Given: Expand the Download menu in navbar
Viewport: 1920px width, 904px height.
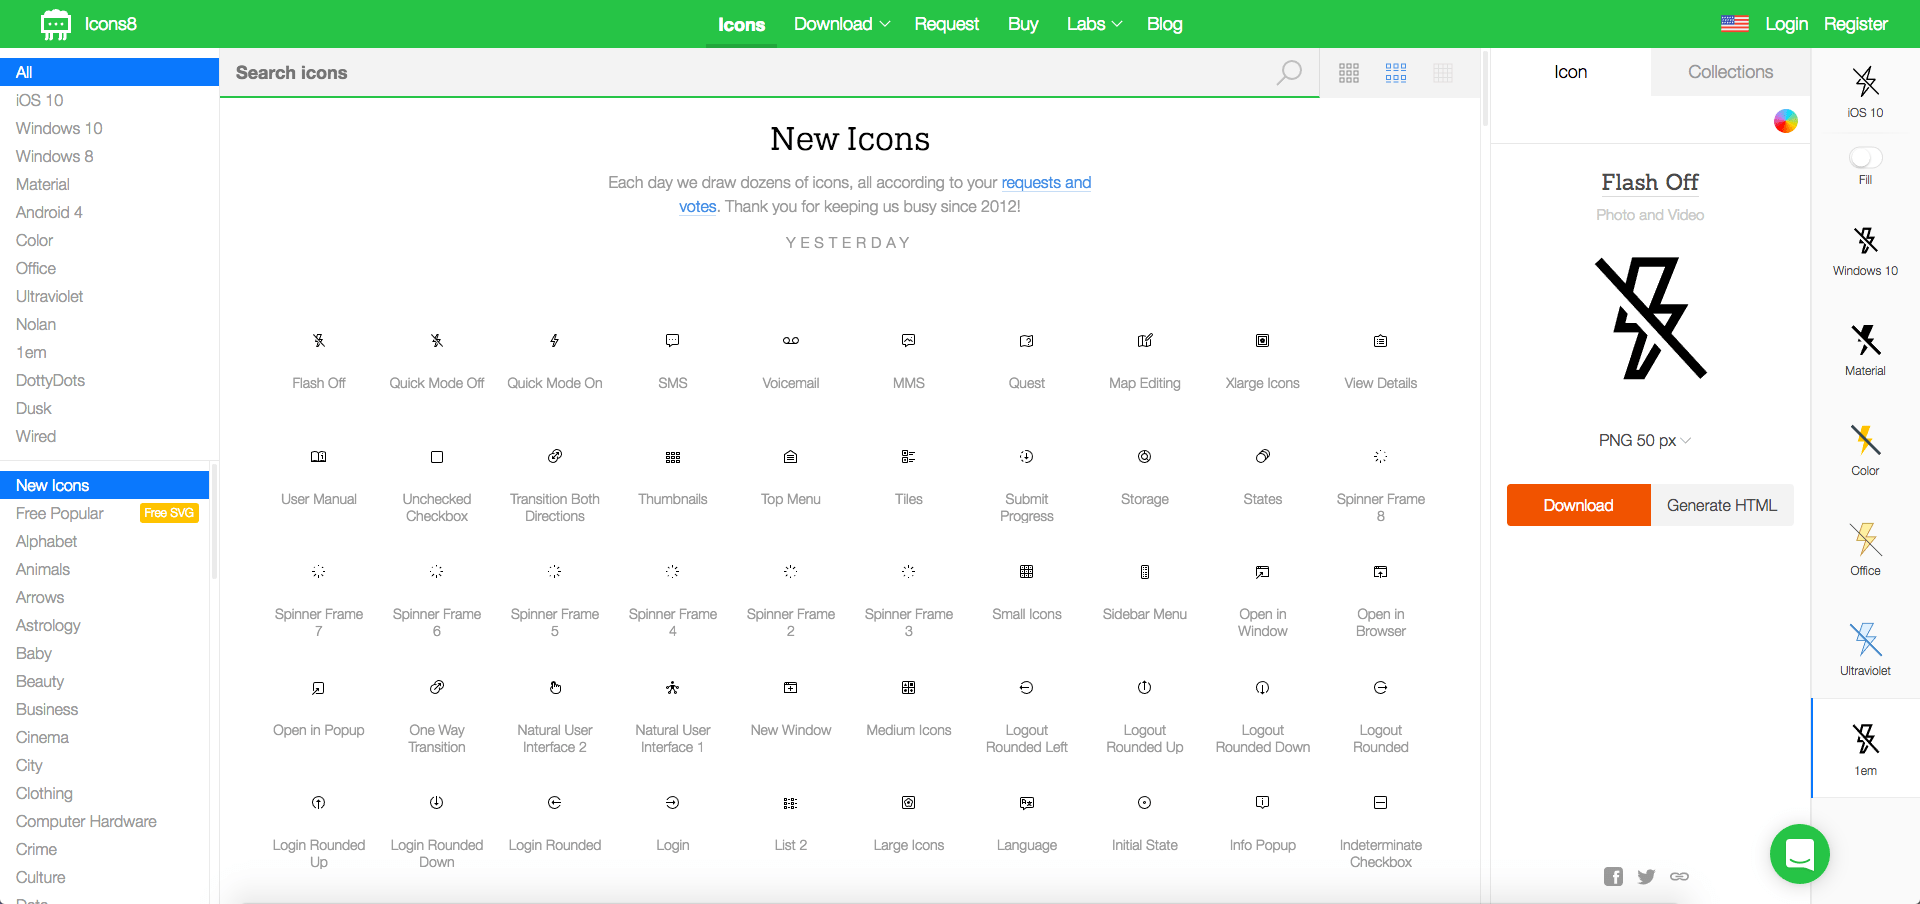Looking at the screenshot, I should coord(842,24).
